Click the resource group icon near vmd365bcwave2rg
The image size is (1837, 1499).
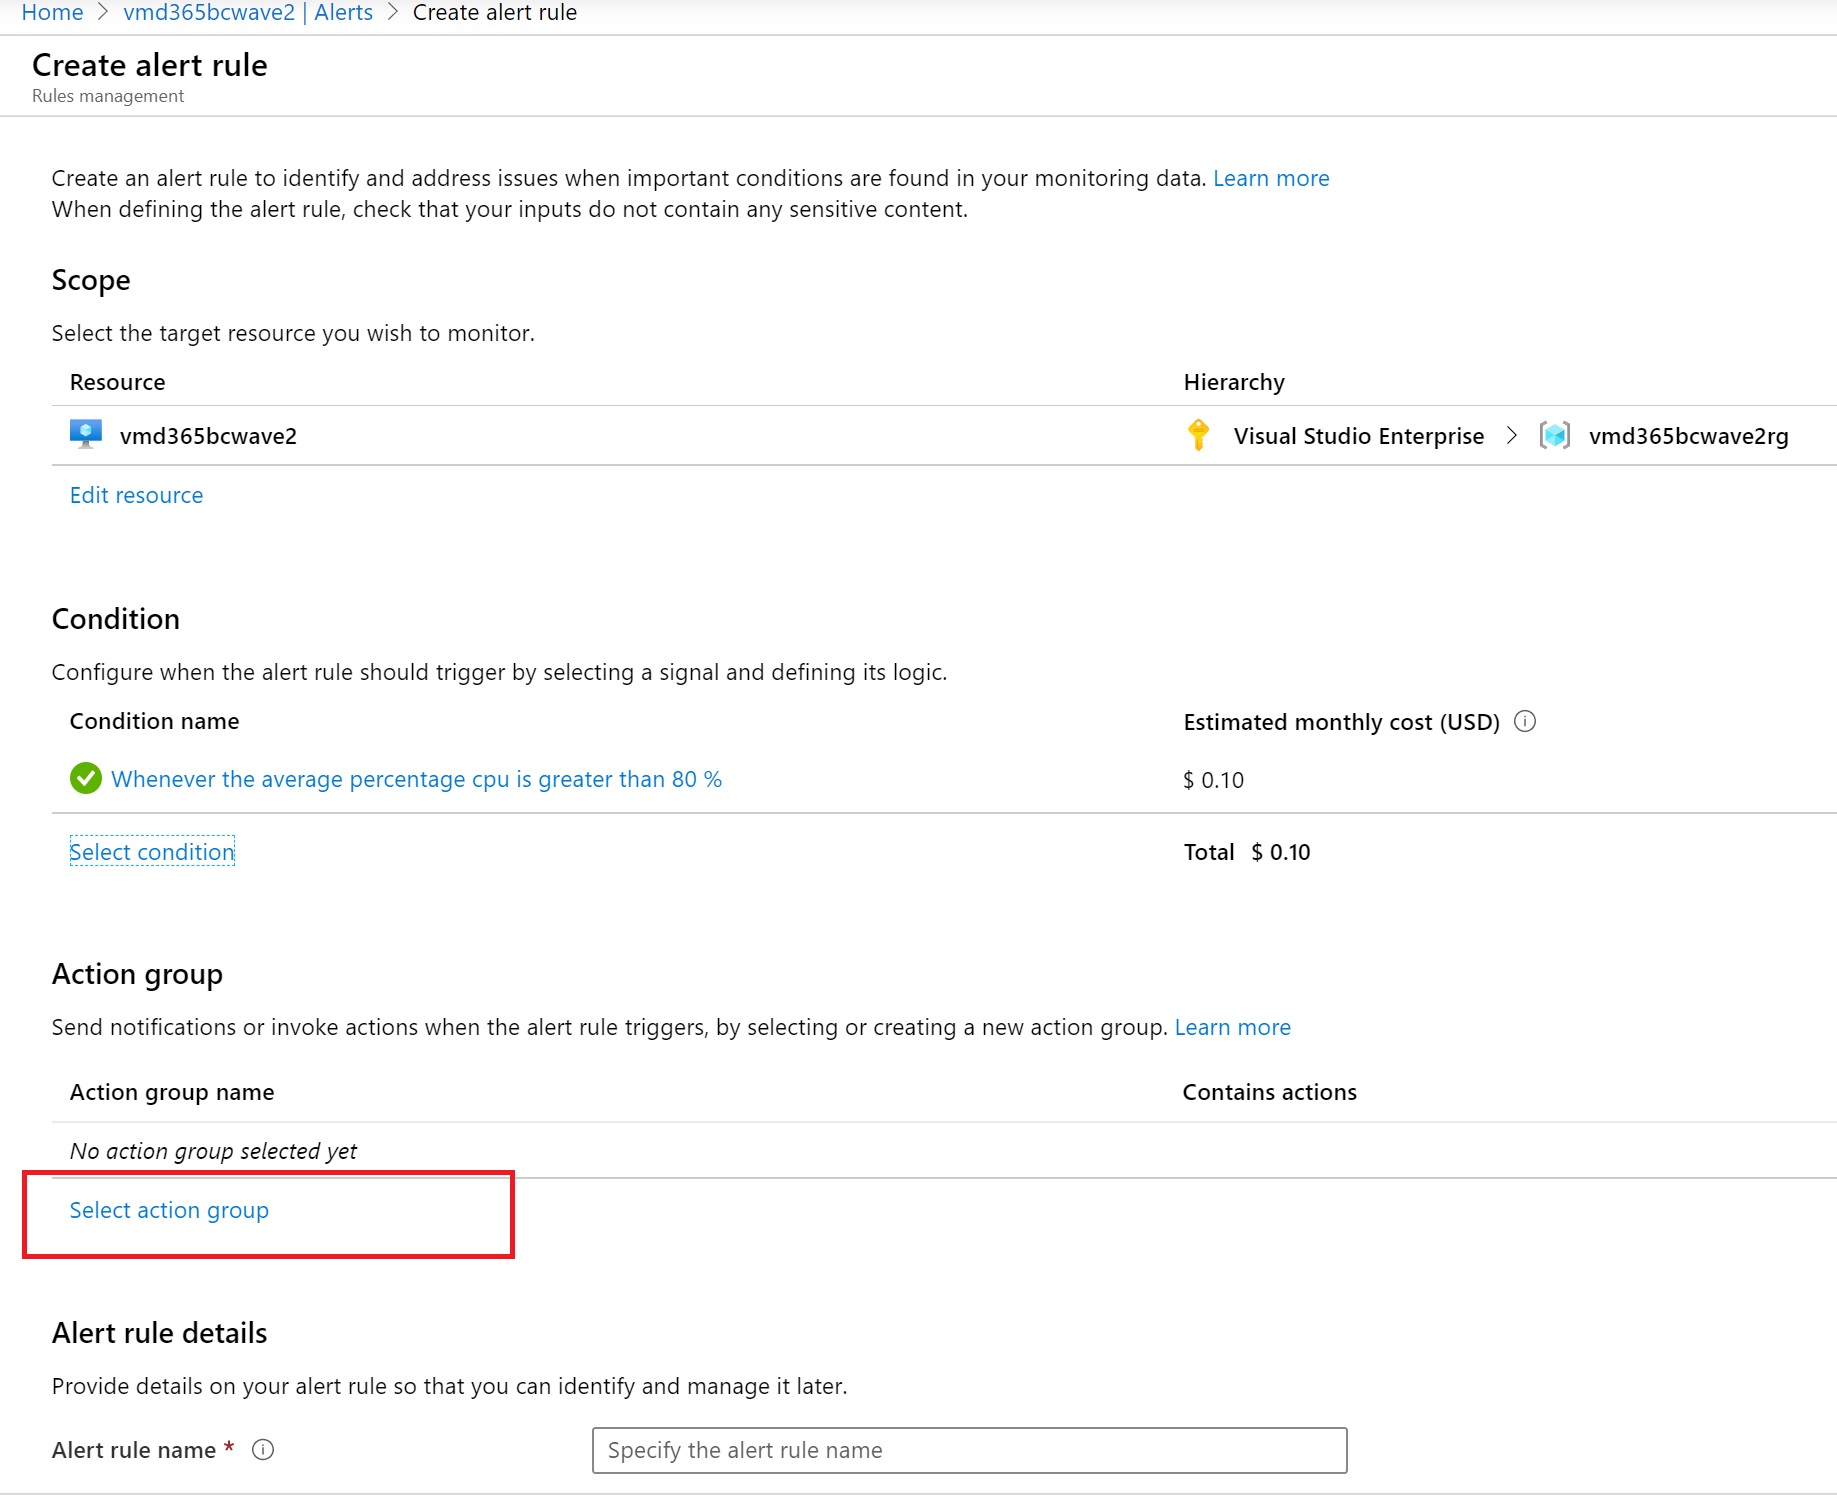pyautogui.click(x=1554, y=435)
